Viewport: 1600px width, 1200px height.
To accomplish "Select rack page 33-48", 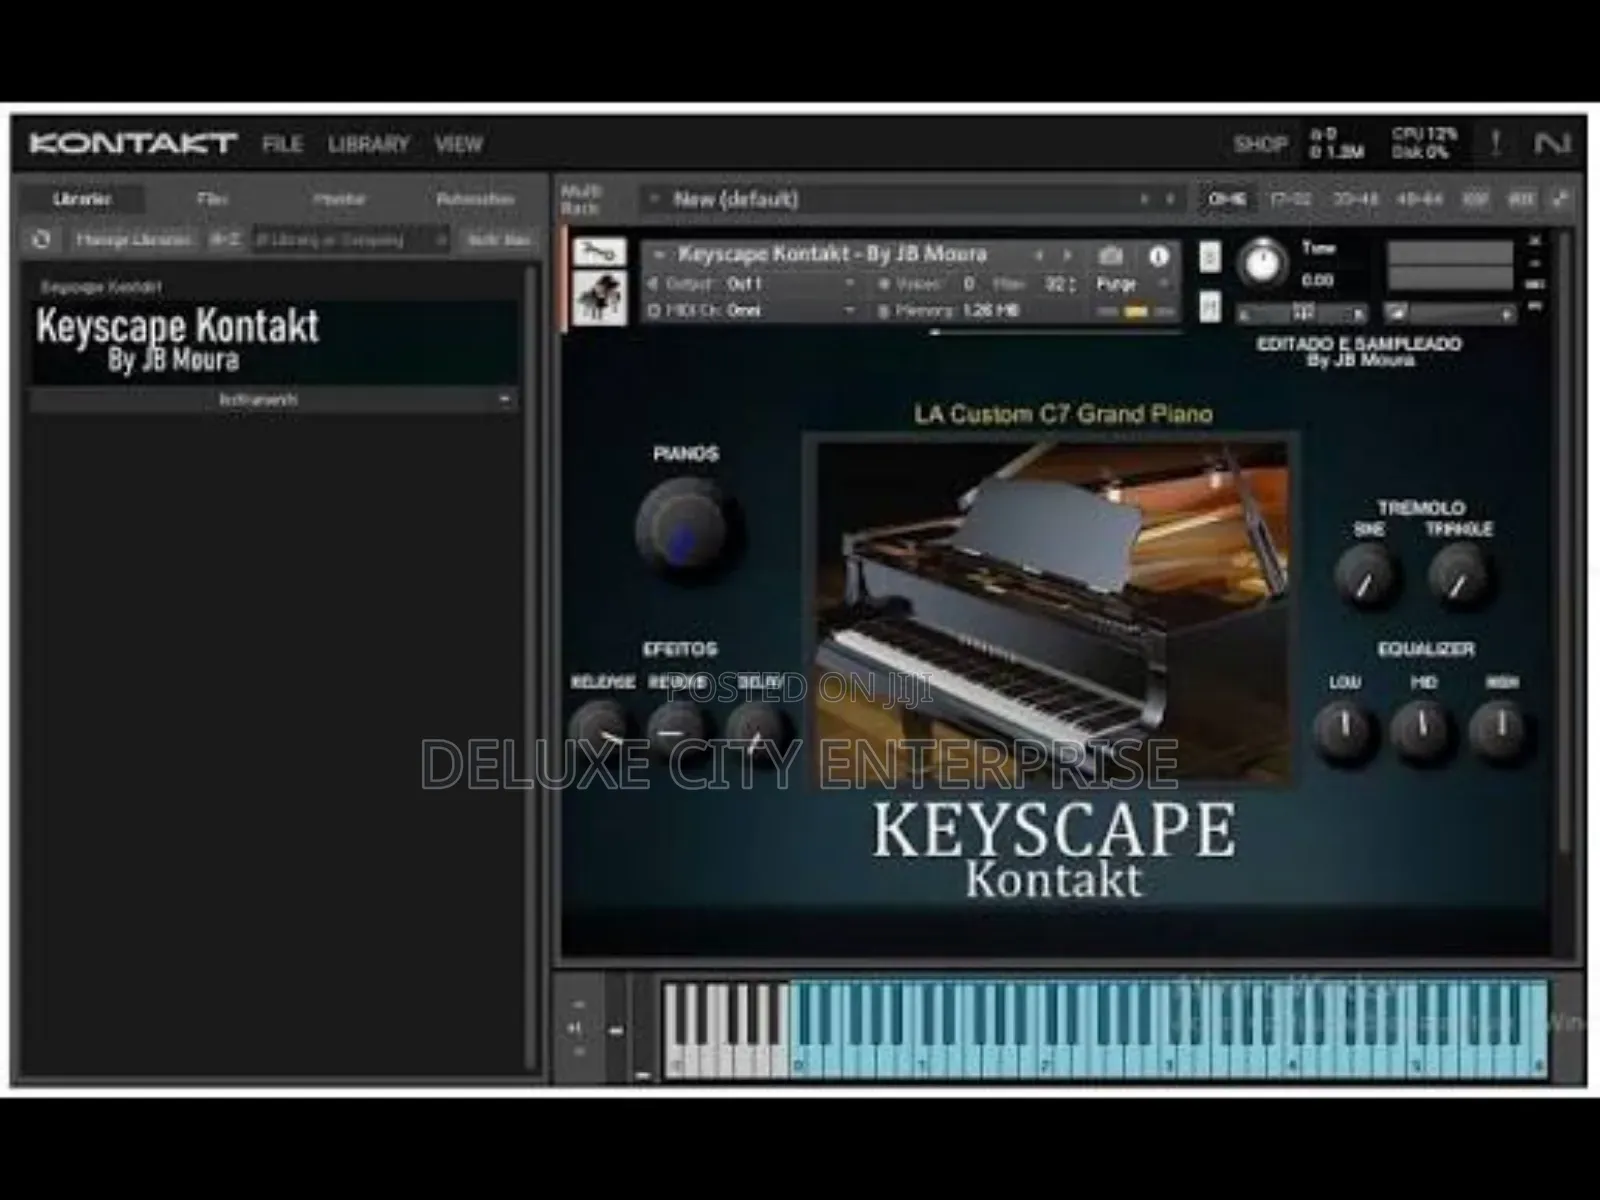I will [1355, 199].
